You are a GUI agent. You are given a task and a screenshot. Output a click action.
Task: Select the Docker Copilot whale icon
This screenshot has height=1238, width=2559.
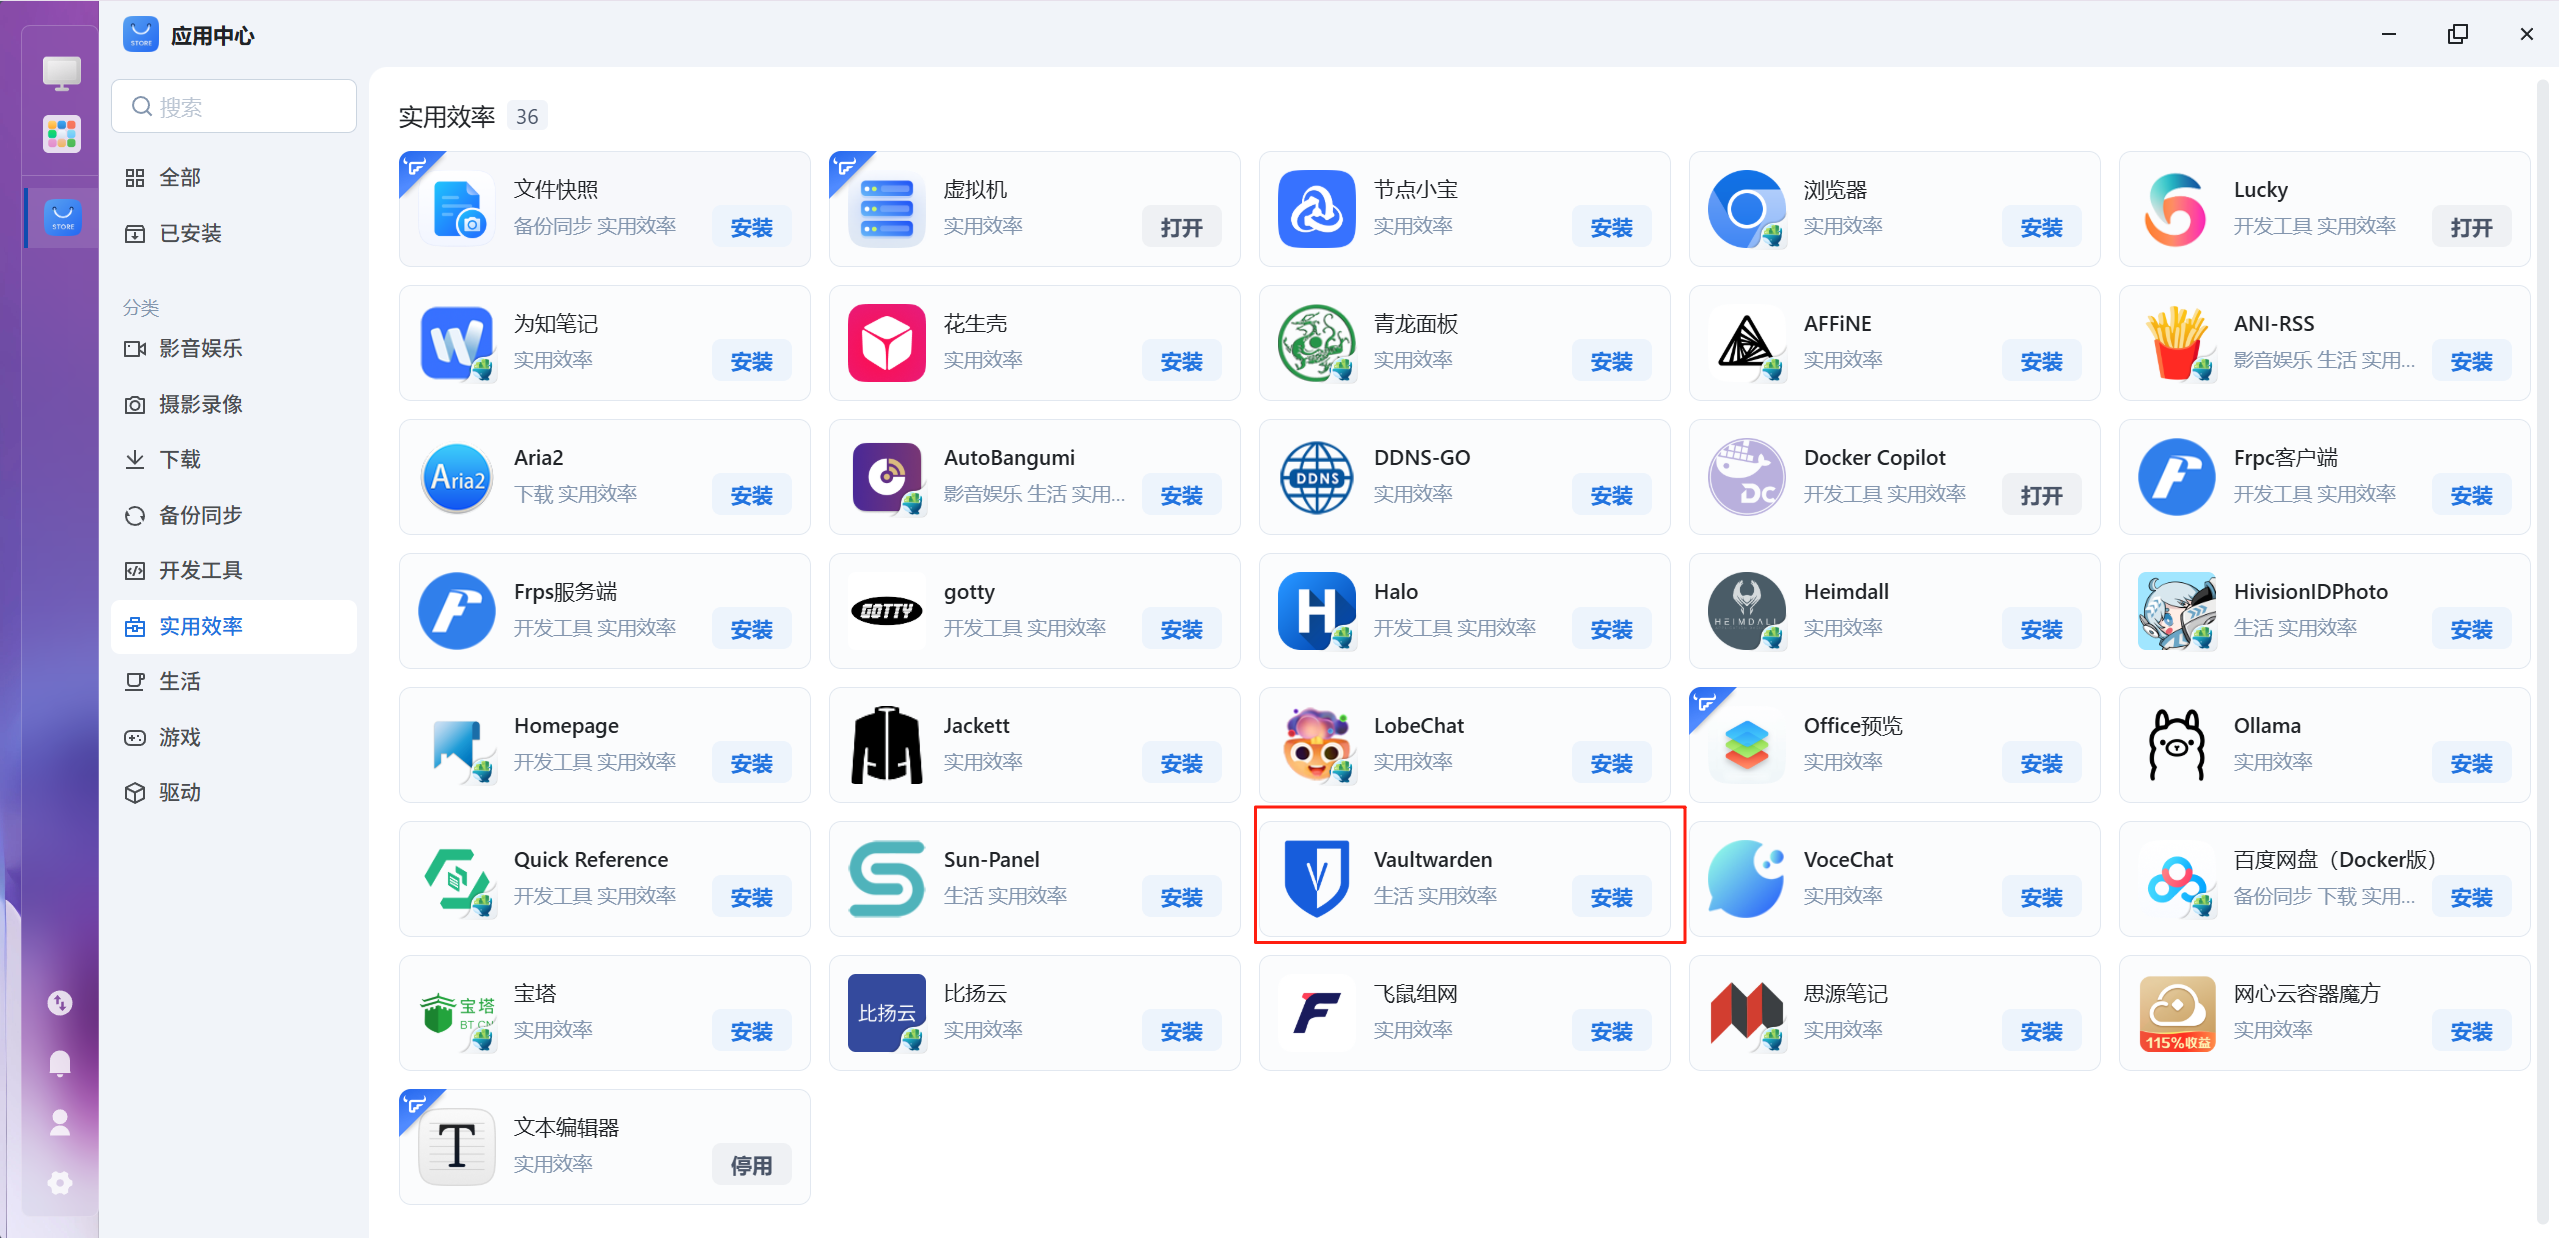[x=1746, y=478]
